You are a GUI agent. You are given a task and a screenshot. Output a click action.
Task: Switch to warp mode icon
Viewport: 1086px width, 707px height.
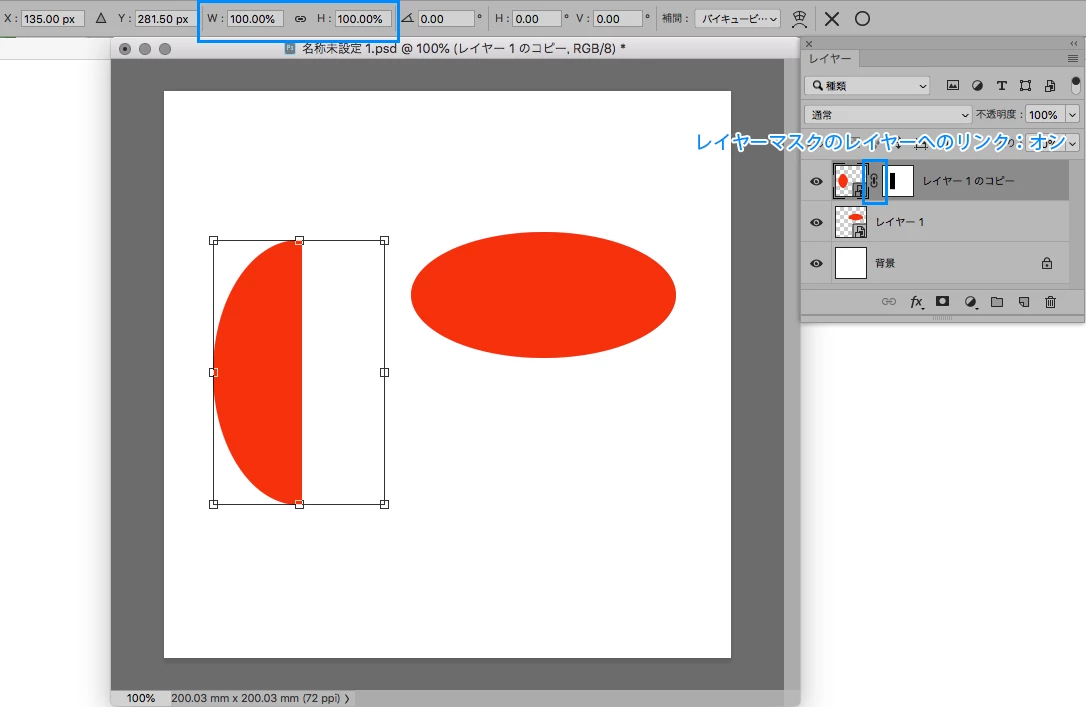[x=799, y=19]
